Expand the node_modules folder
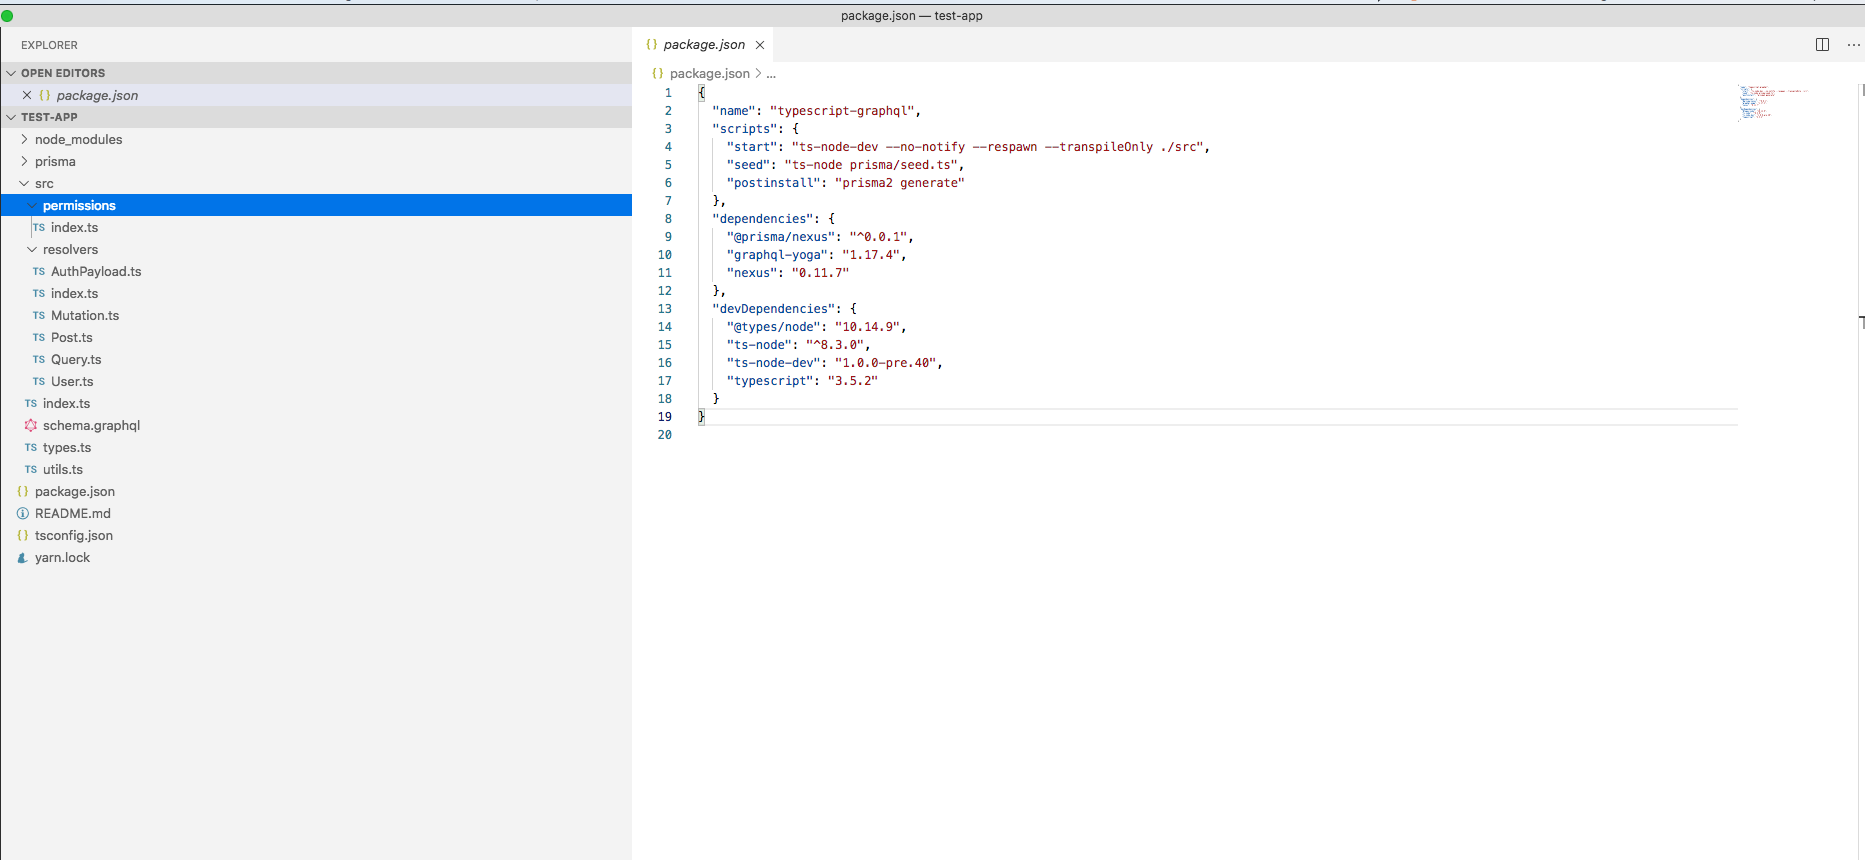Image resolution: width=1865 pixels, height=860 pixels. (x=24, y=139)
